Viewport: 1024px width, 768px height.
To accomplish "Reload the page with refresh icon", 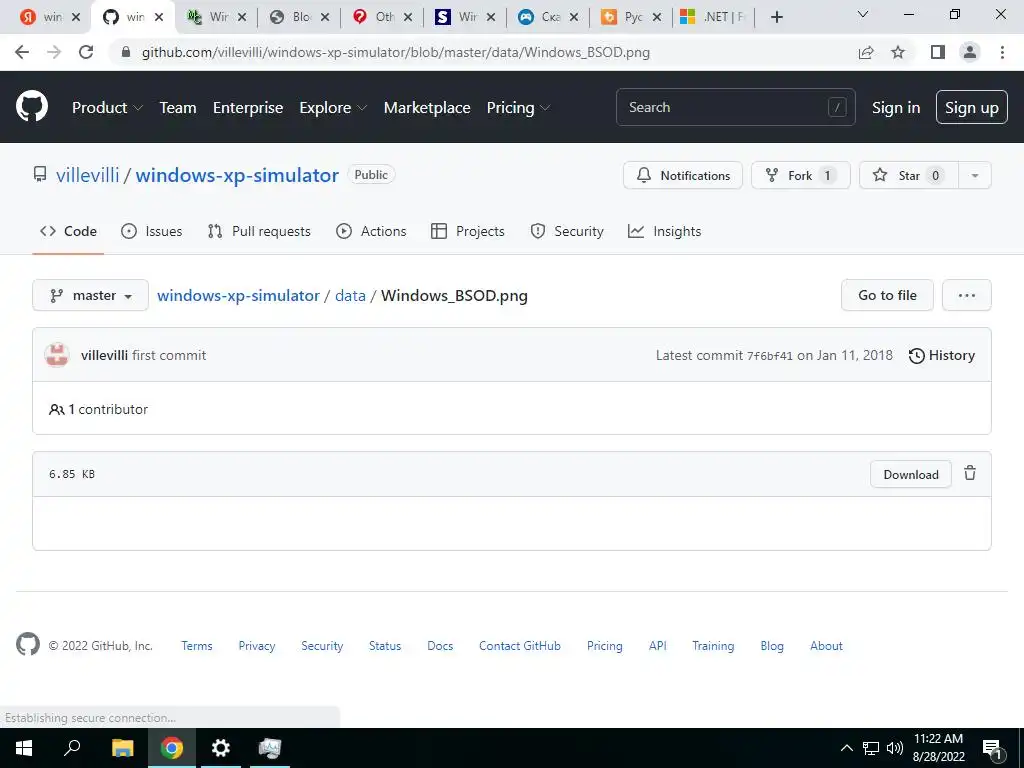I will point(86,52).
